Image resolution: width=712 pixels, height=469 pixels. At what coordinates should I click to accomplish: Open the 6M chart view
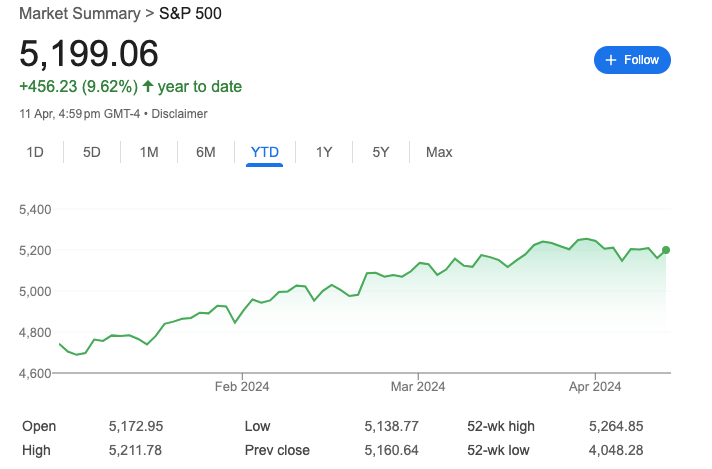coord(206,152)
